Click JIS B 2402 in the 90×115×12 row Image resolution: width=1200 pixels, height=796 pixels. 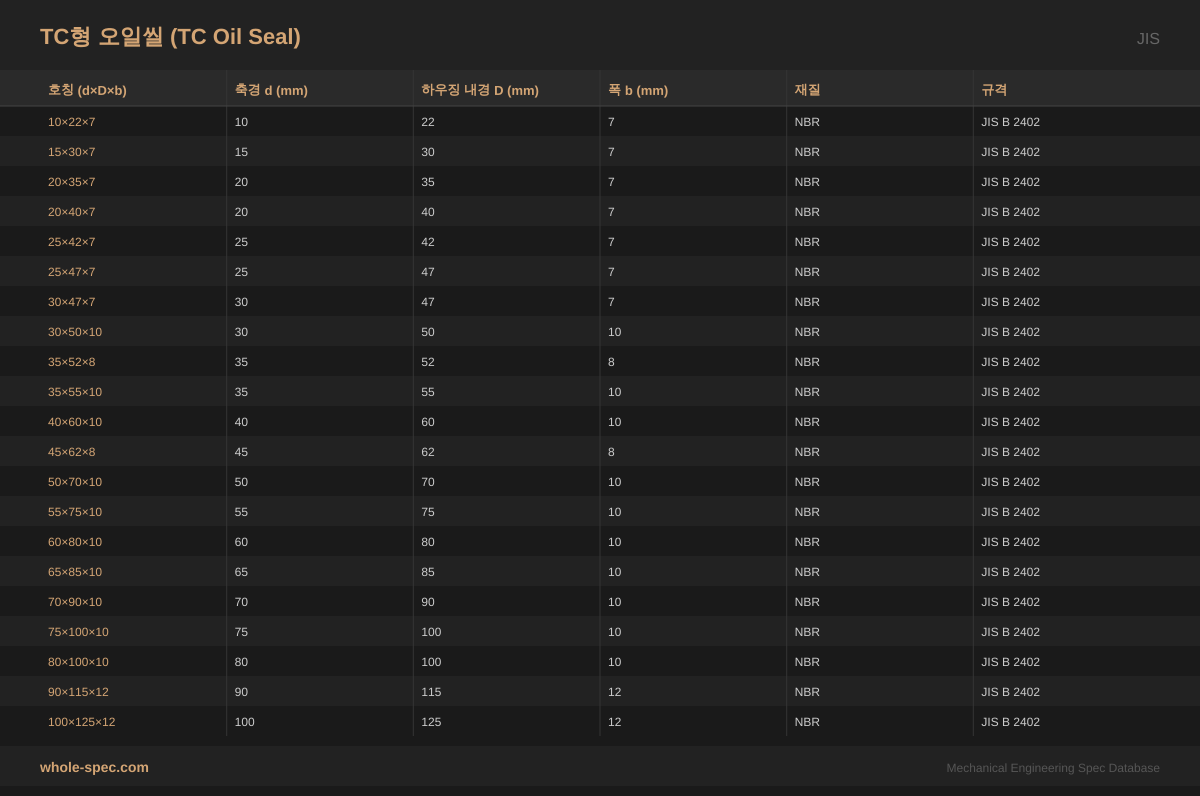pyautogui.click(x=1010, y=692)
